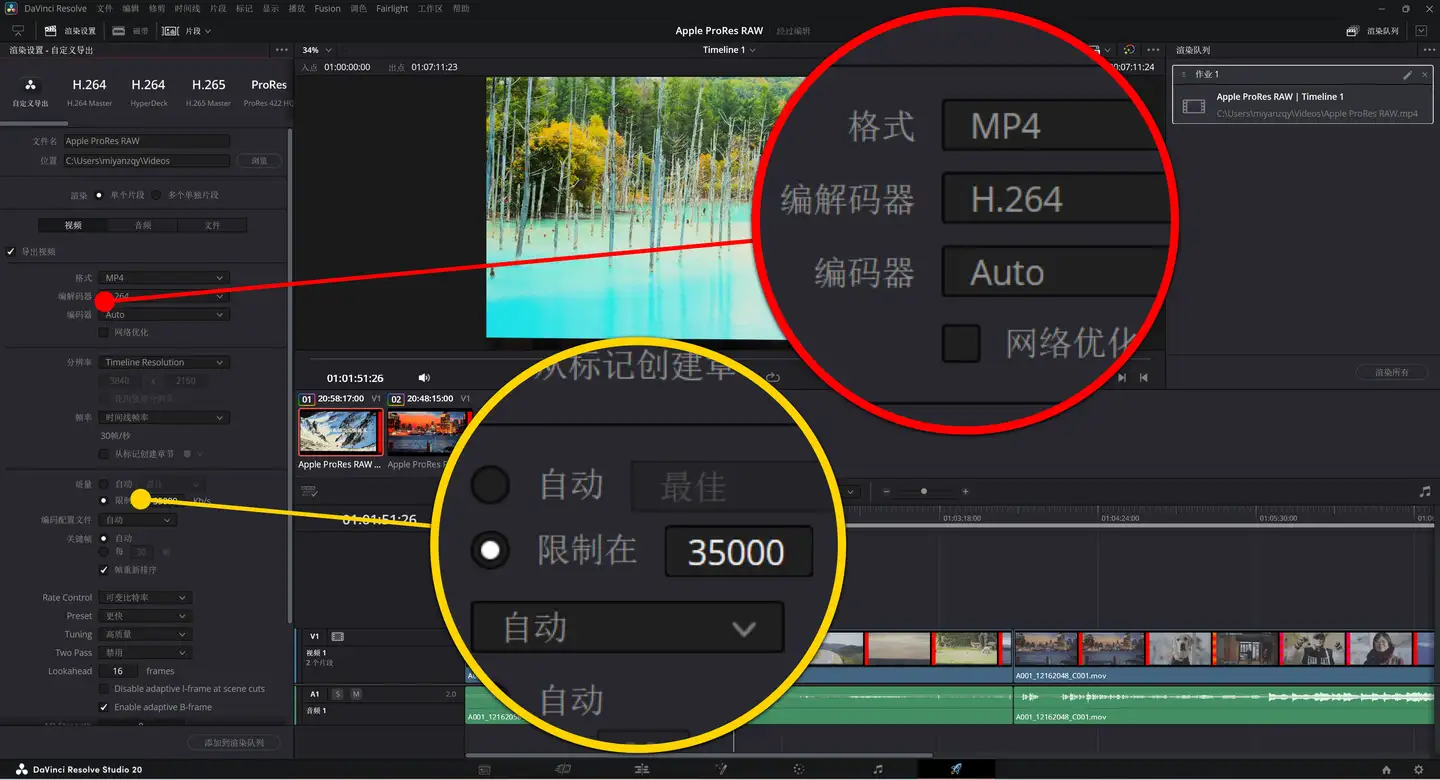Open the Rate Control dropdown
The image size is (1440, 780).
click(145, 597)
